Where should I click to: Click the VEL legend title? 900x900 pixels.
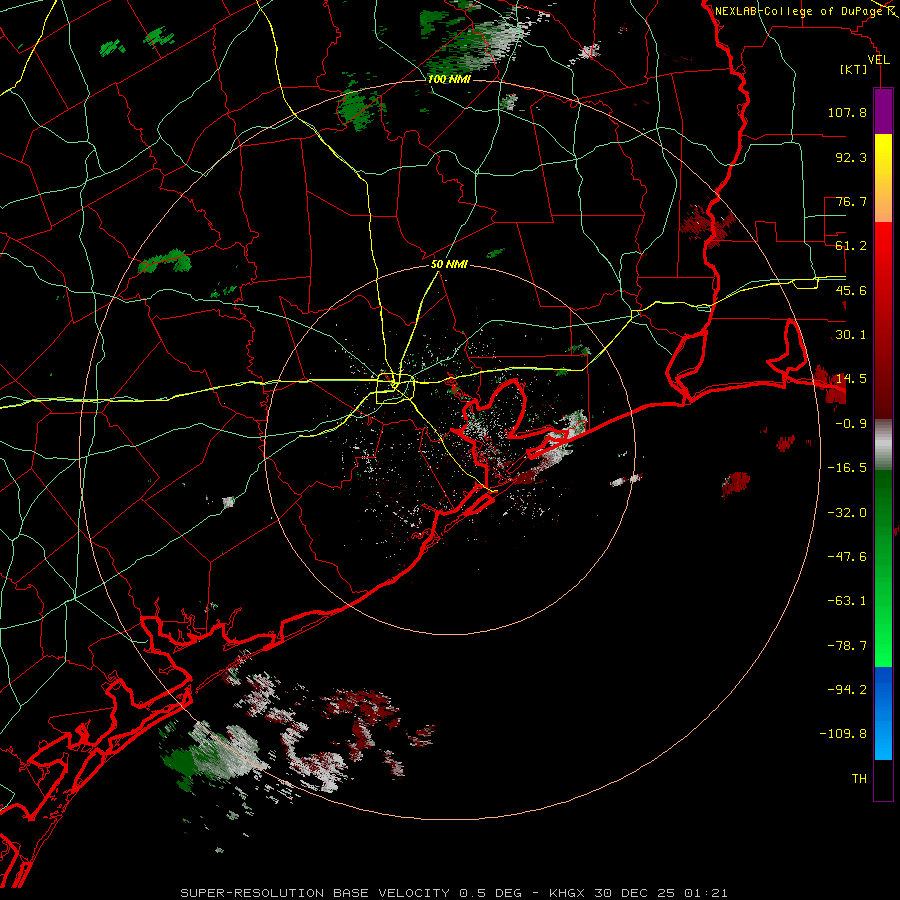coord(878,60)
